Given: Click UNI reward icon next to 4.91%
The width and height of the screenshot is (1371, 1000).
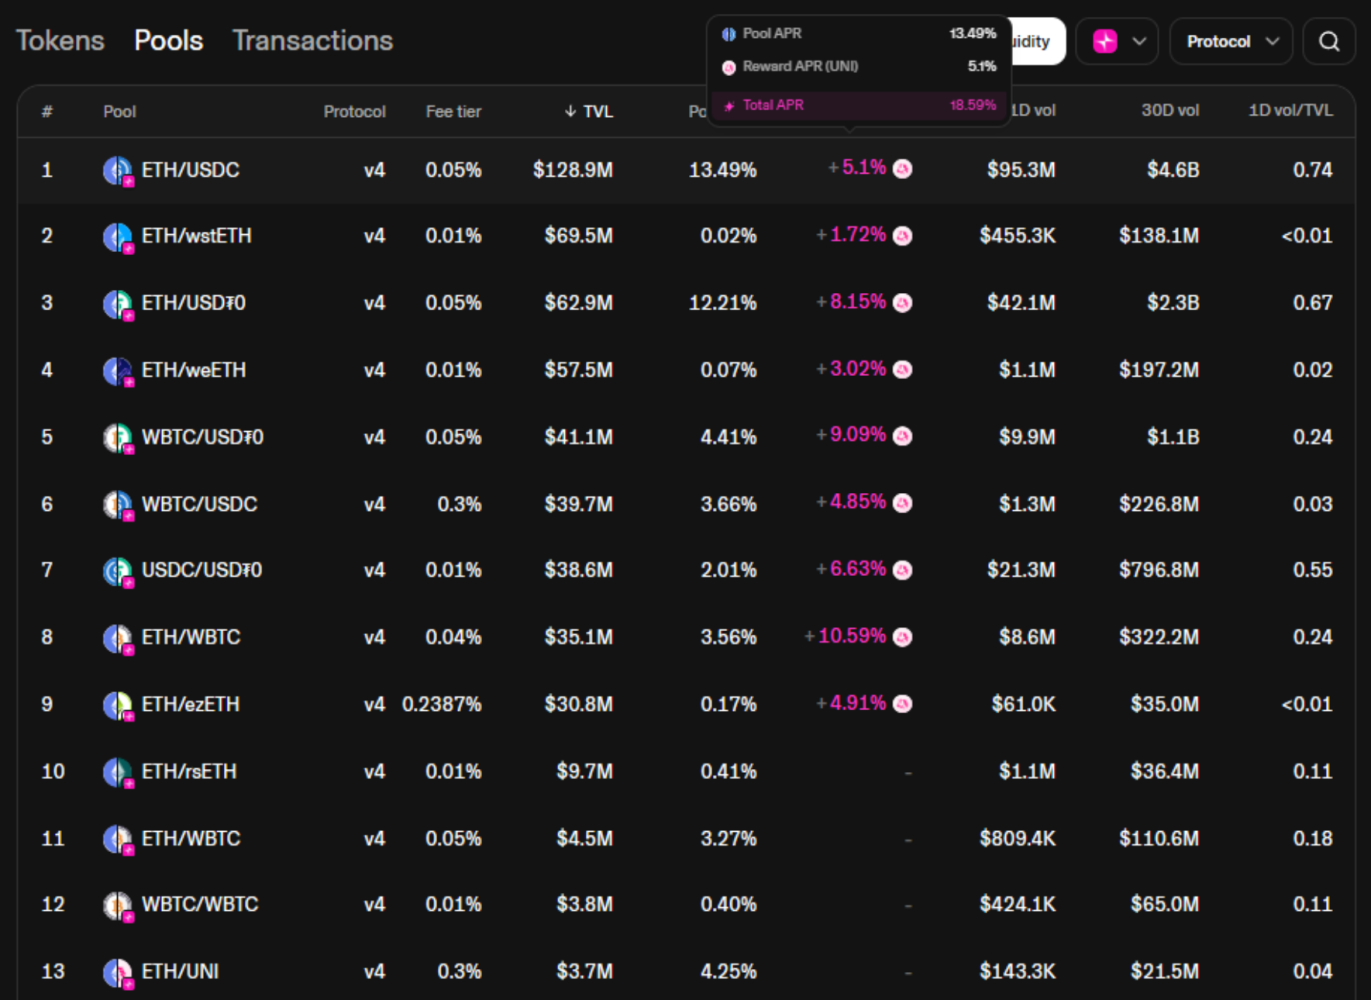Looking at the screenshot, I should (902, 704).
